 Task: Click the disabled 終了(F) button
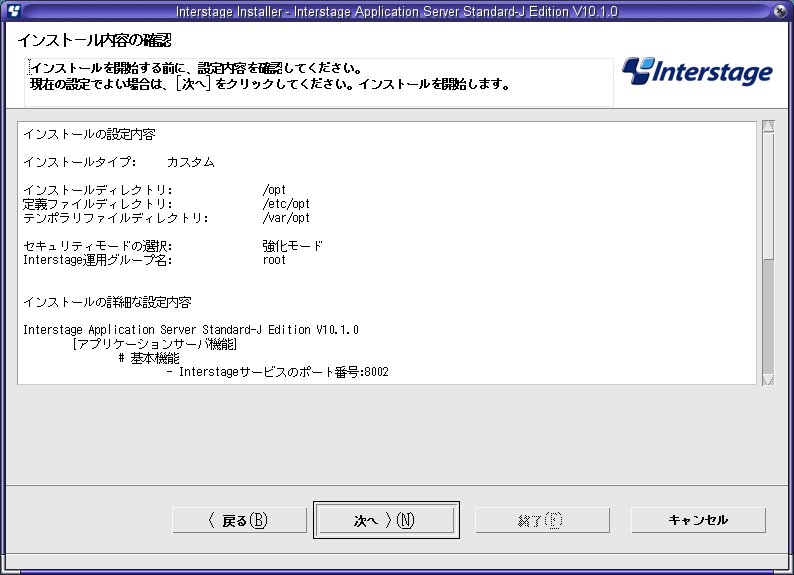click(x=542, y=520)
